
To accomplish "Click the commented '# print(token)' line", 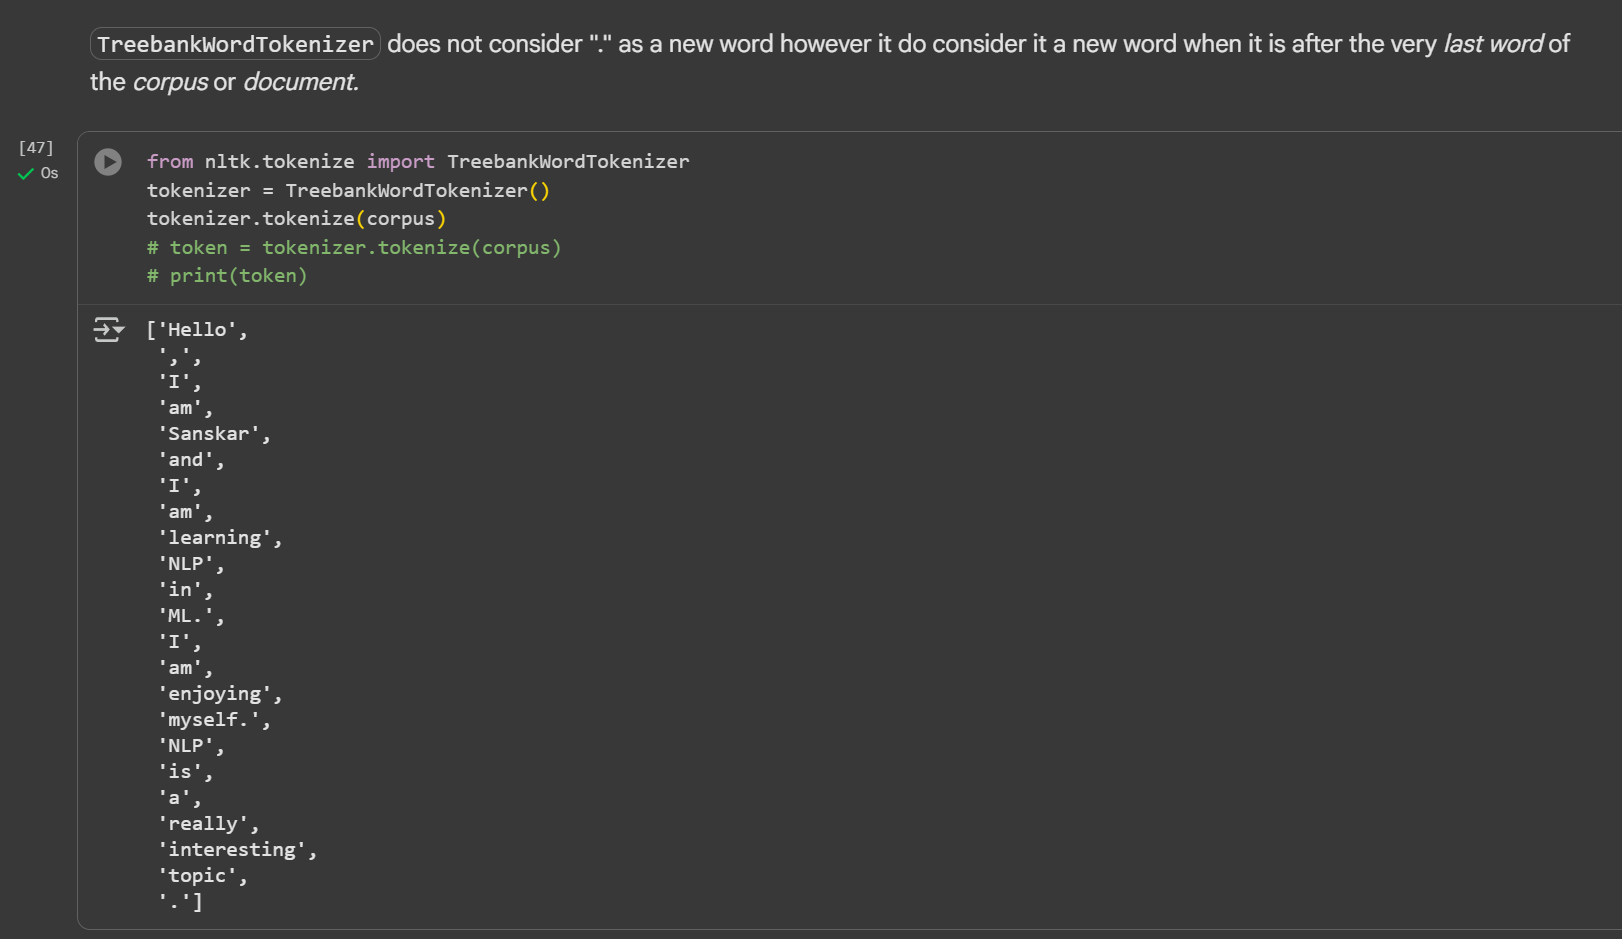I will (x=227, y=276).
